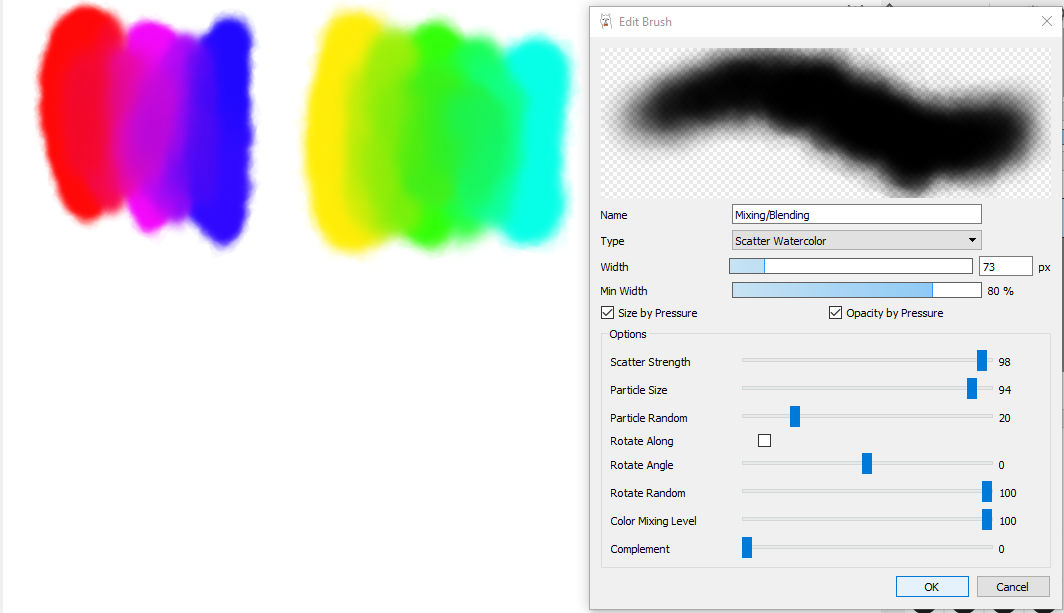This screenshot has height=613, width=1064.
Task: Adjust the Scatter Strength slider
Action: pos(981,361)
